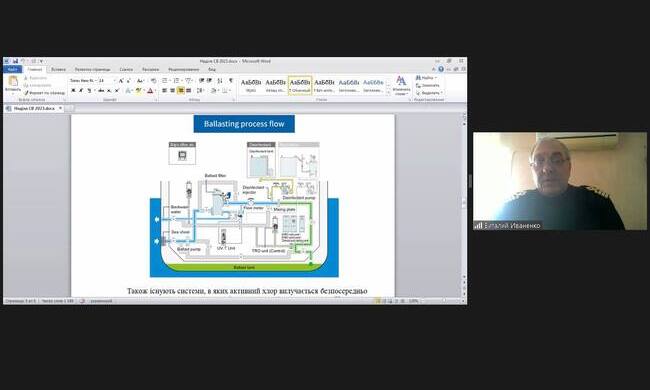Image resolution: width=650 pixels, height=390 pixels.
Task: Apply the yellow text highlight color
Action: click(x=138, y=90)
